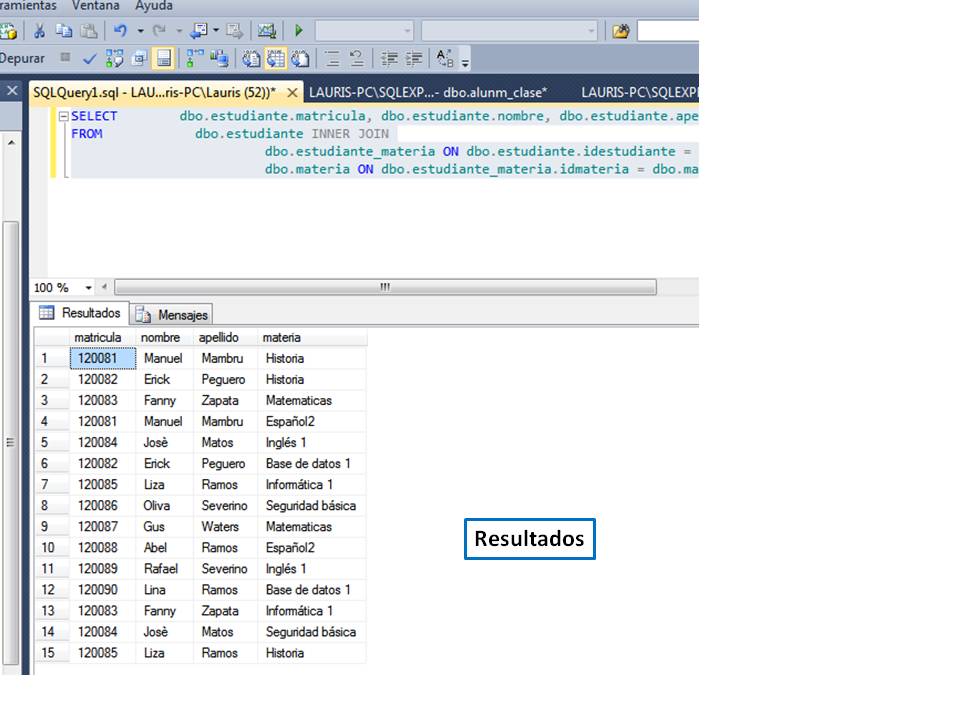The width and height of the screenshot is (960, 720).
Task: Execute the query with the green arrow
Action: point(299,30)
